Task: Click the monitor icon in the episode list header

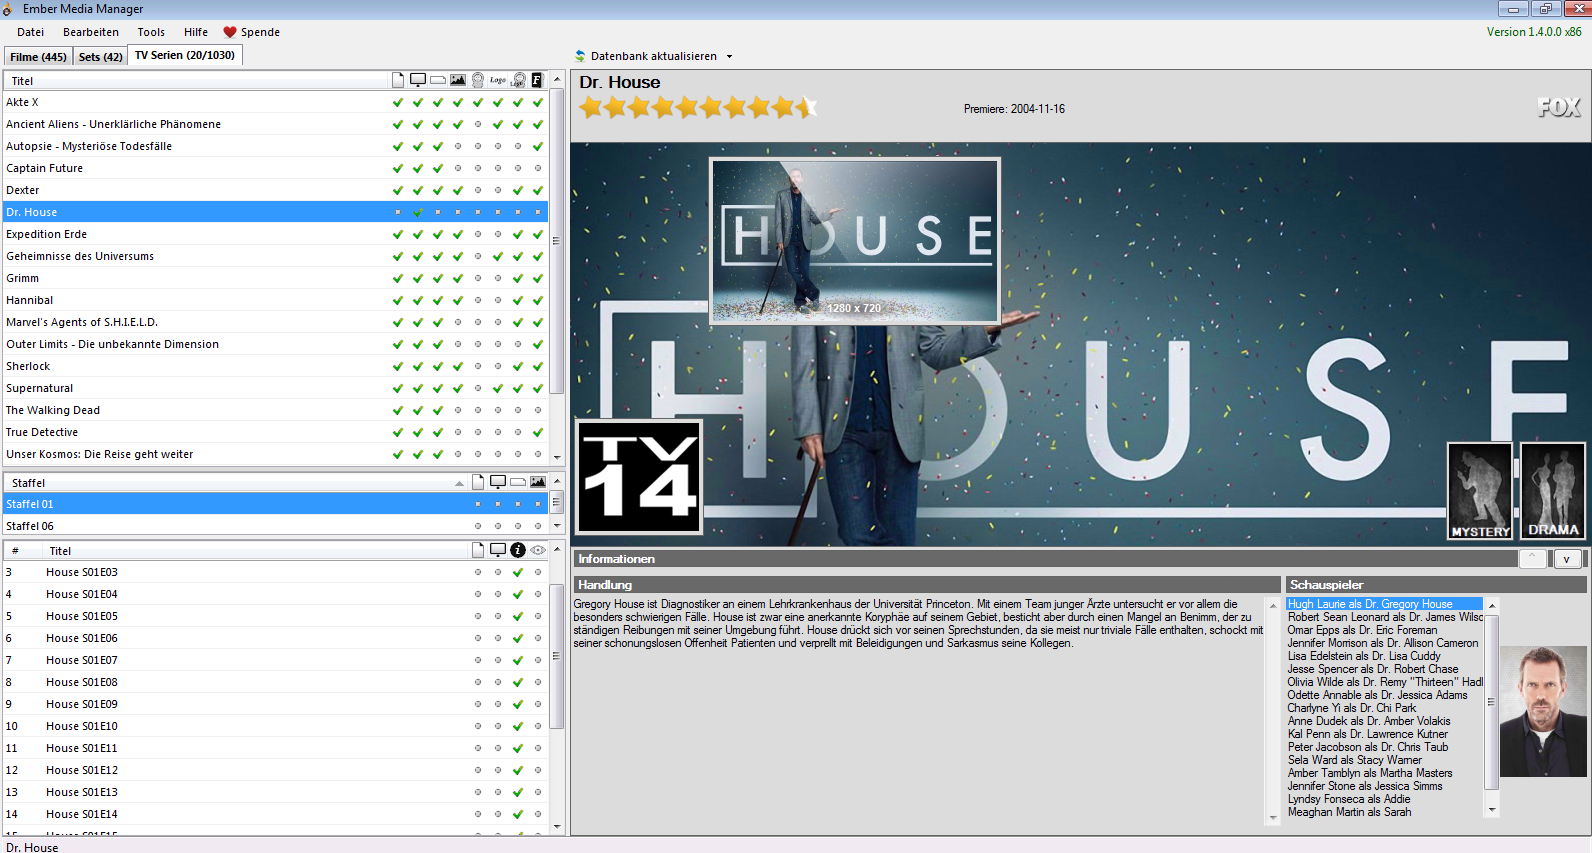Action: [x=498, y=550]
